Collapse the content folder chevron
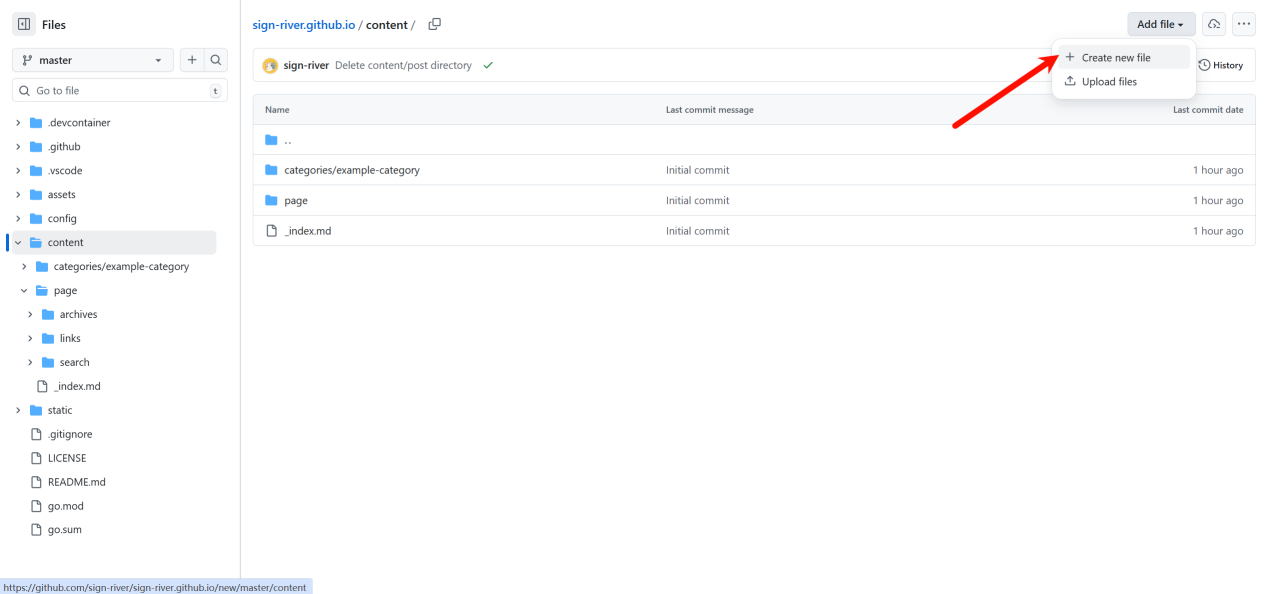Viewport: 1268px width, 594px height. point(18,243)
